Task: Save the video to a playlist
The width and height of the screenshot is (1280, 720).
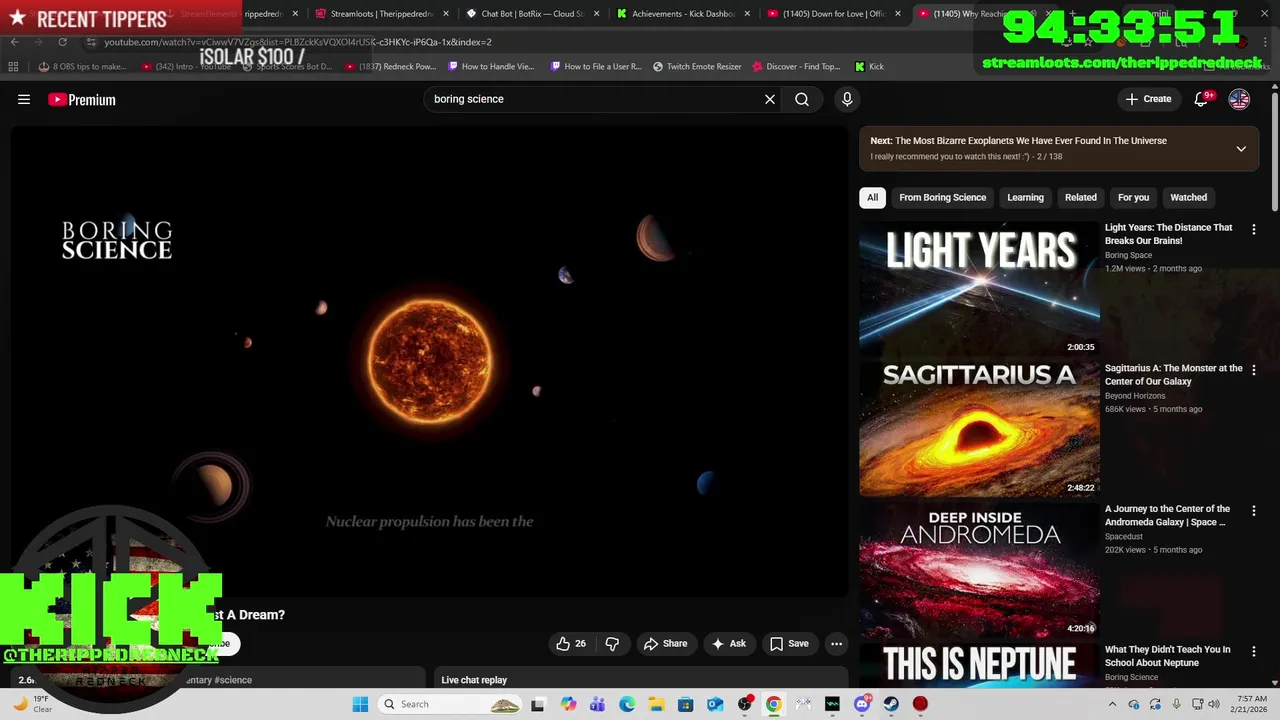Action: tap(789, 644)
